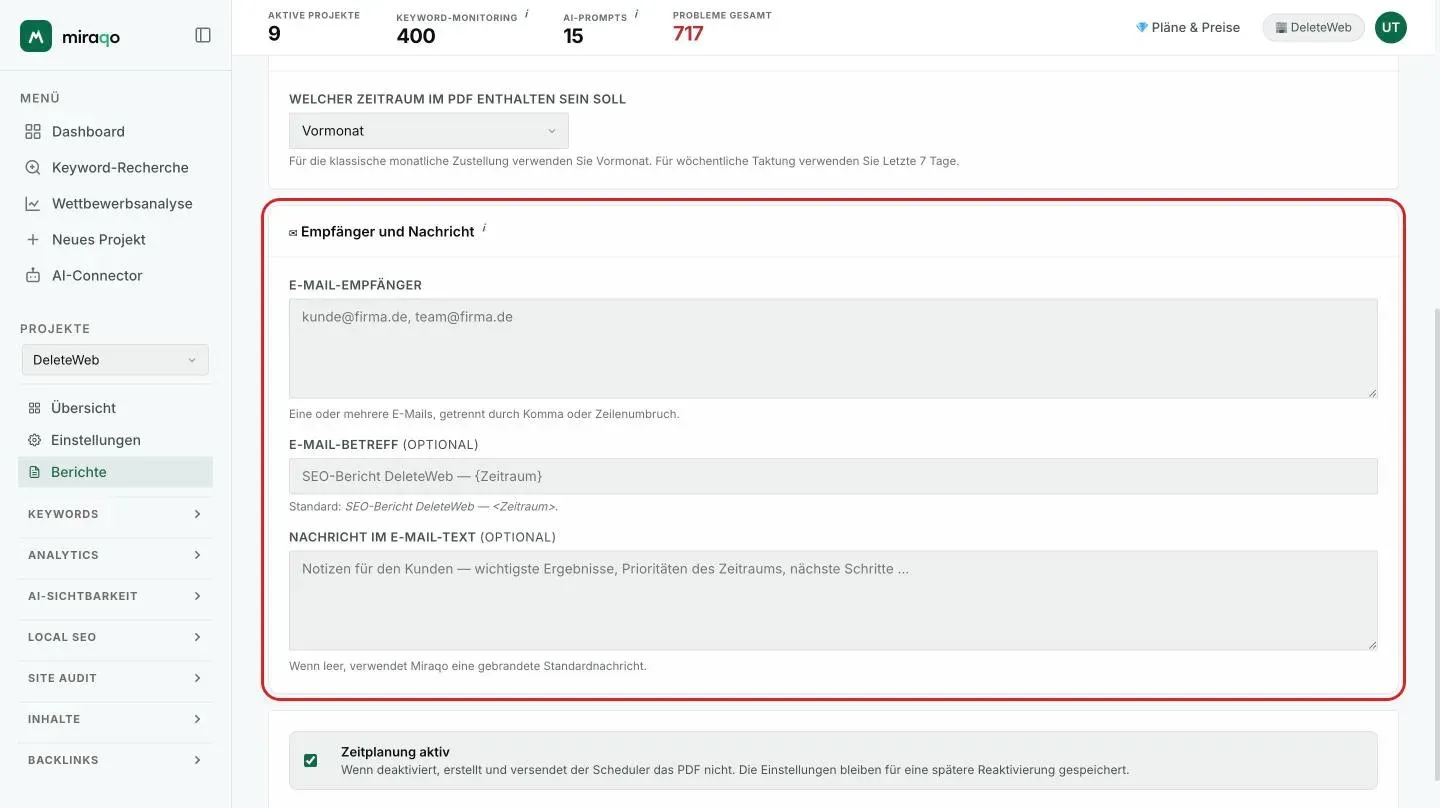1440x808 pixels.
Task: Open the UT user avatar
Action: (x=1390, y=27)
